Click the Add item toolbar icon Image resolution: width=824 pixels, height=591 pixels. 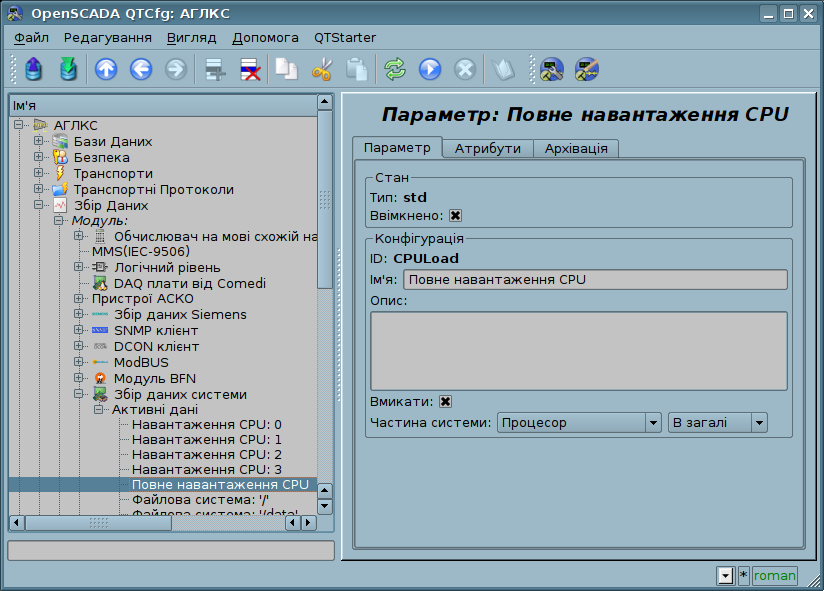pyautogui.click(x=215, y=70)
